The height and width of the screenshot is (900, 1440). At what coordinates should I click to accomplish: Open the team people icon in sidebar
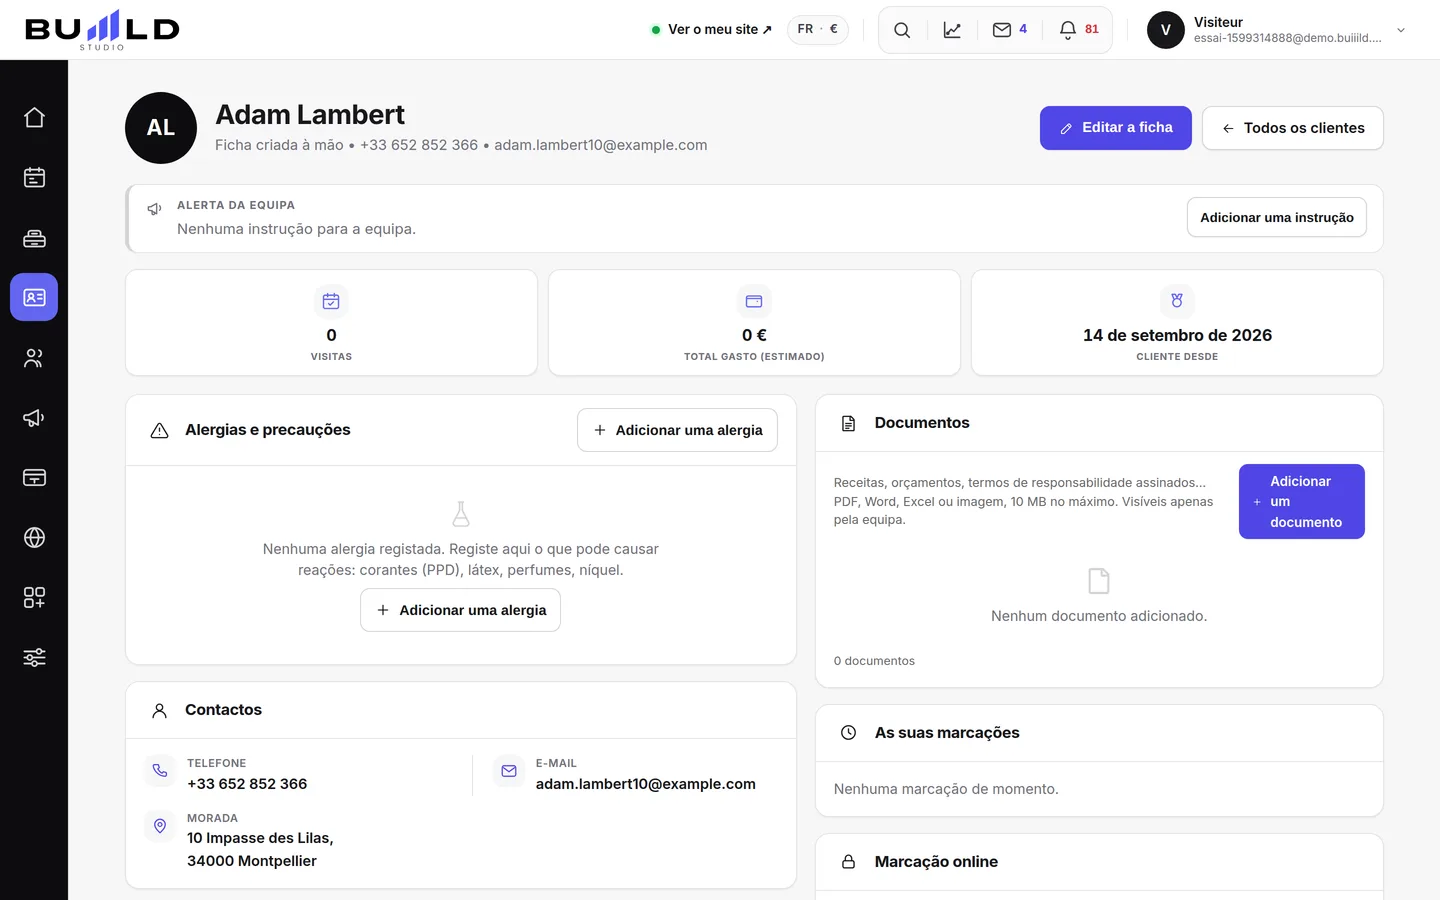point(34,358)
